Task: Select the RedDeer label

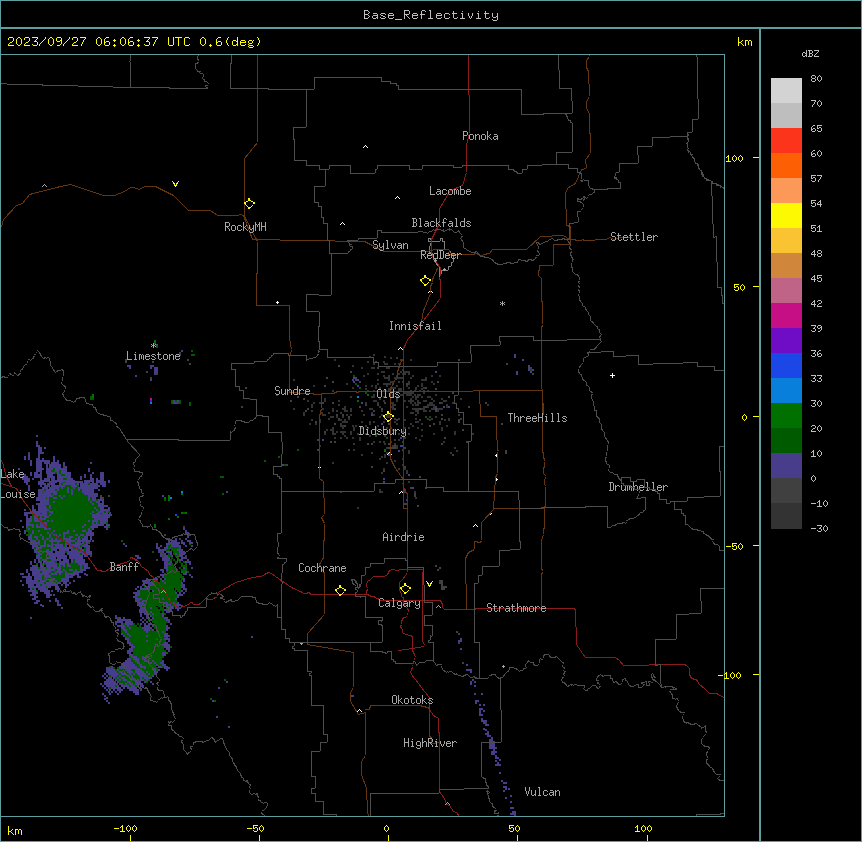Action: 440,255
